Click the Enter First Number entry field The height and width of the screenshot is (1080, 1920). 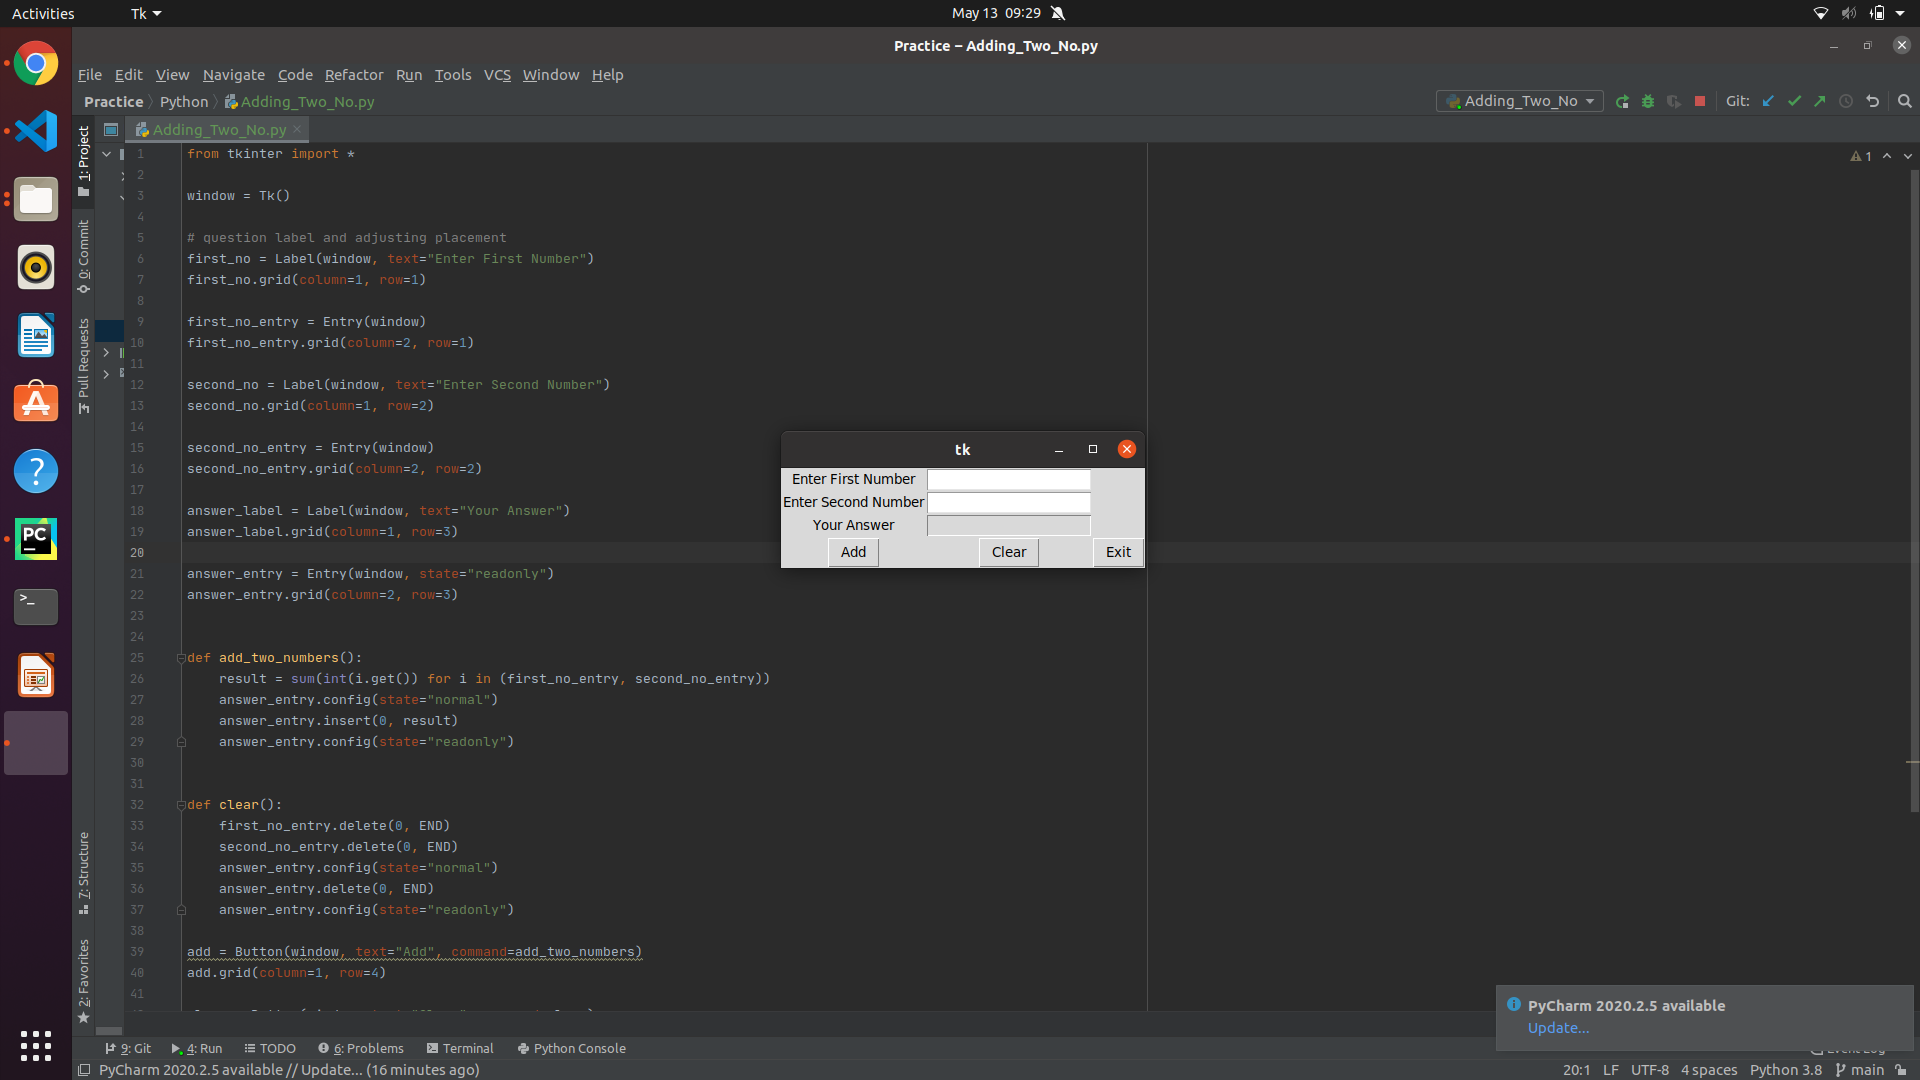1008,480
